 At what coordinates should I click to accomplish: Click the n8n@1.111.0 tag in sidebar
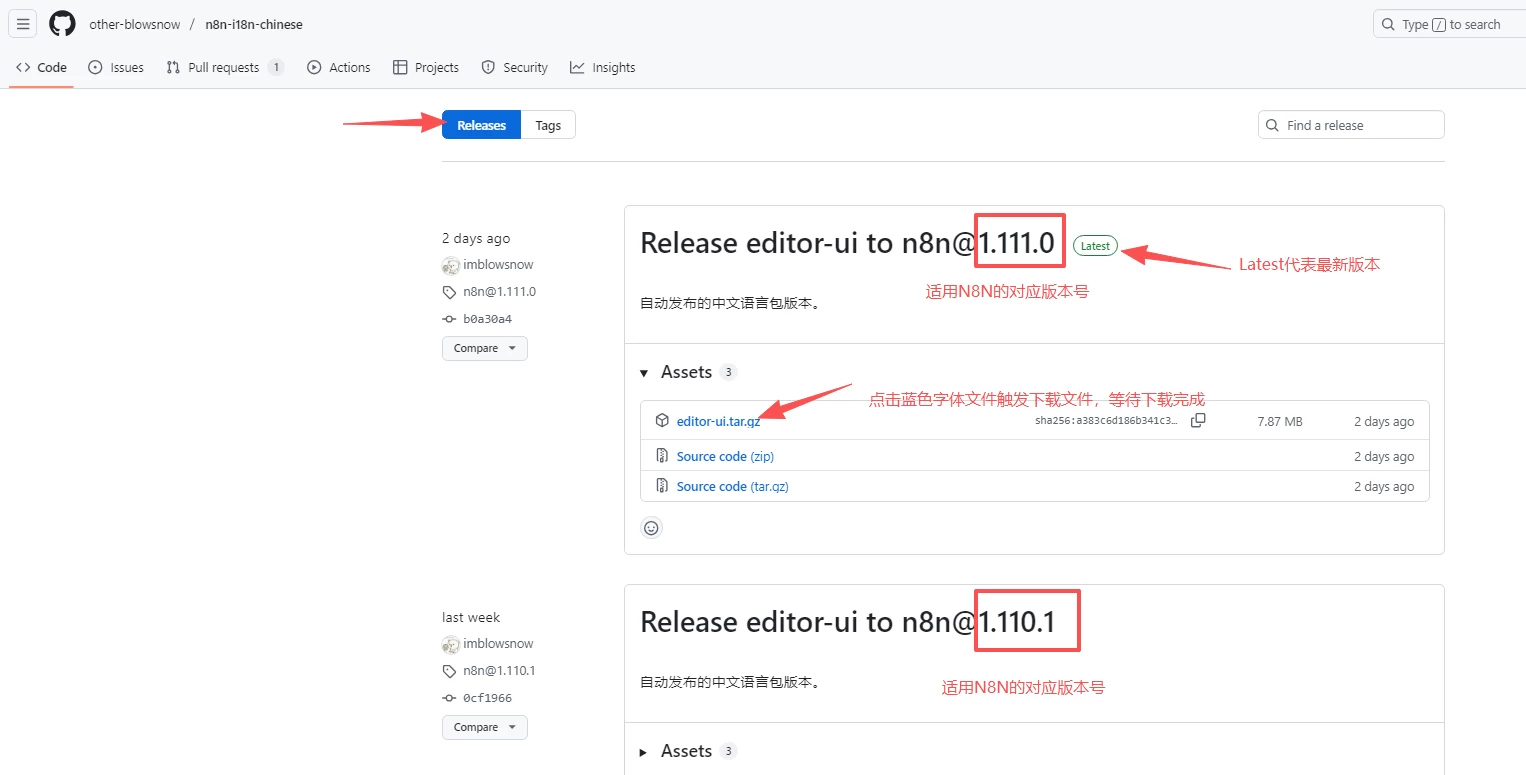[x=499, y=292]
